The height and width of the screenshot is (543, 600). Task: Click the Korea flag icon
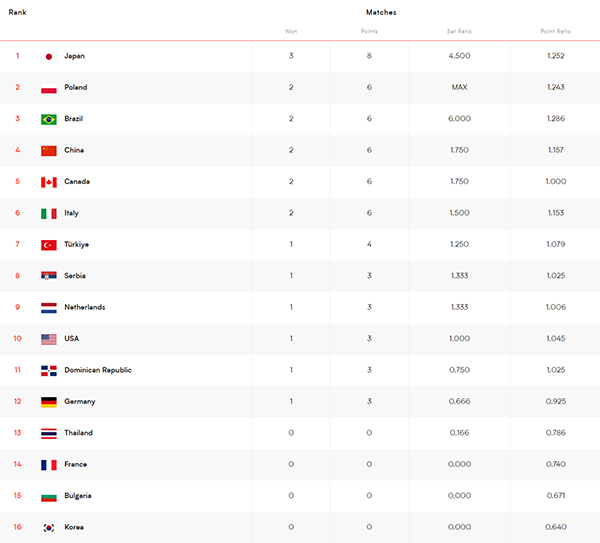point(49,527)
